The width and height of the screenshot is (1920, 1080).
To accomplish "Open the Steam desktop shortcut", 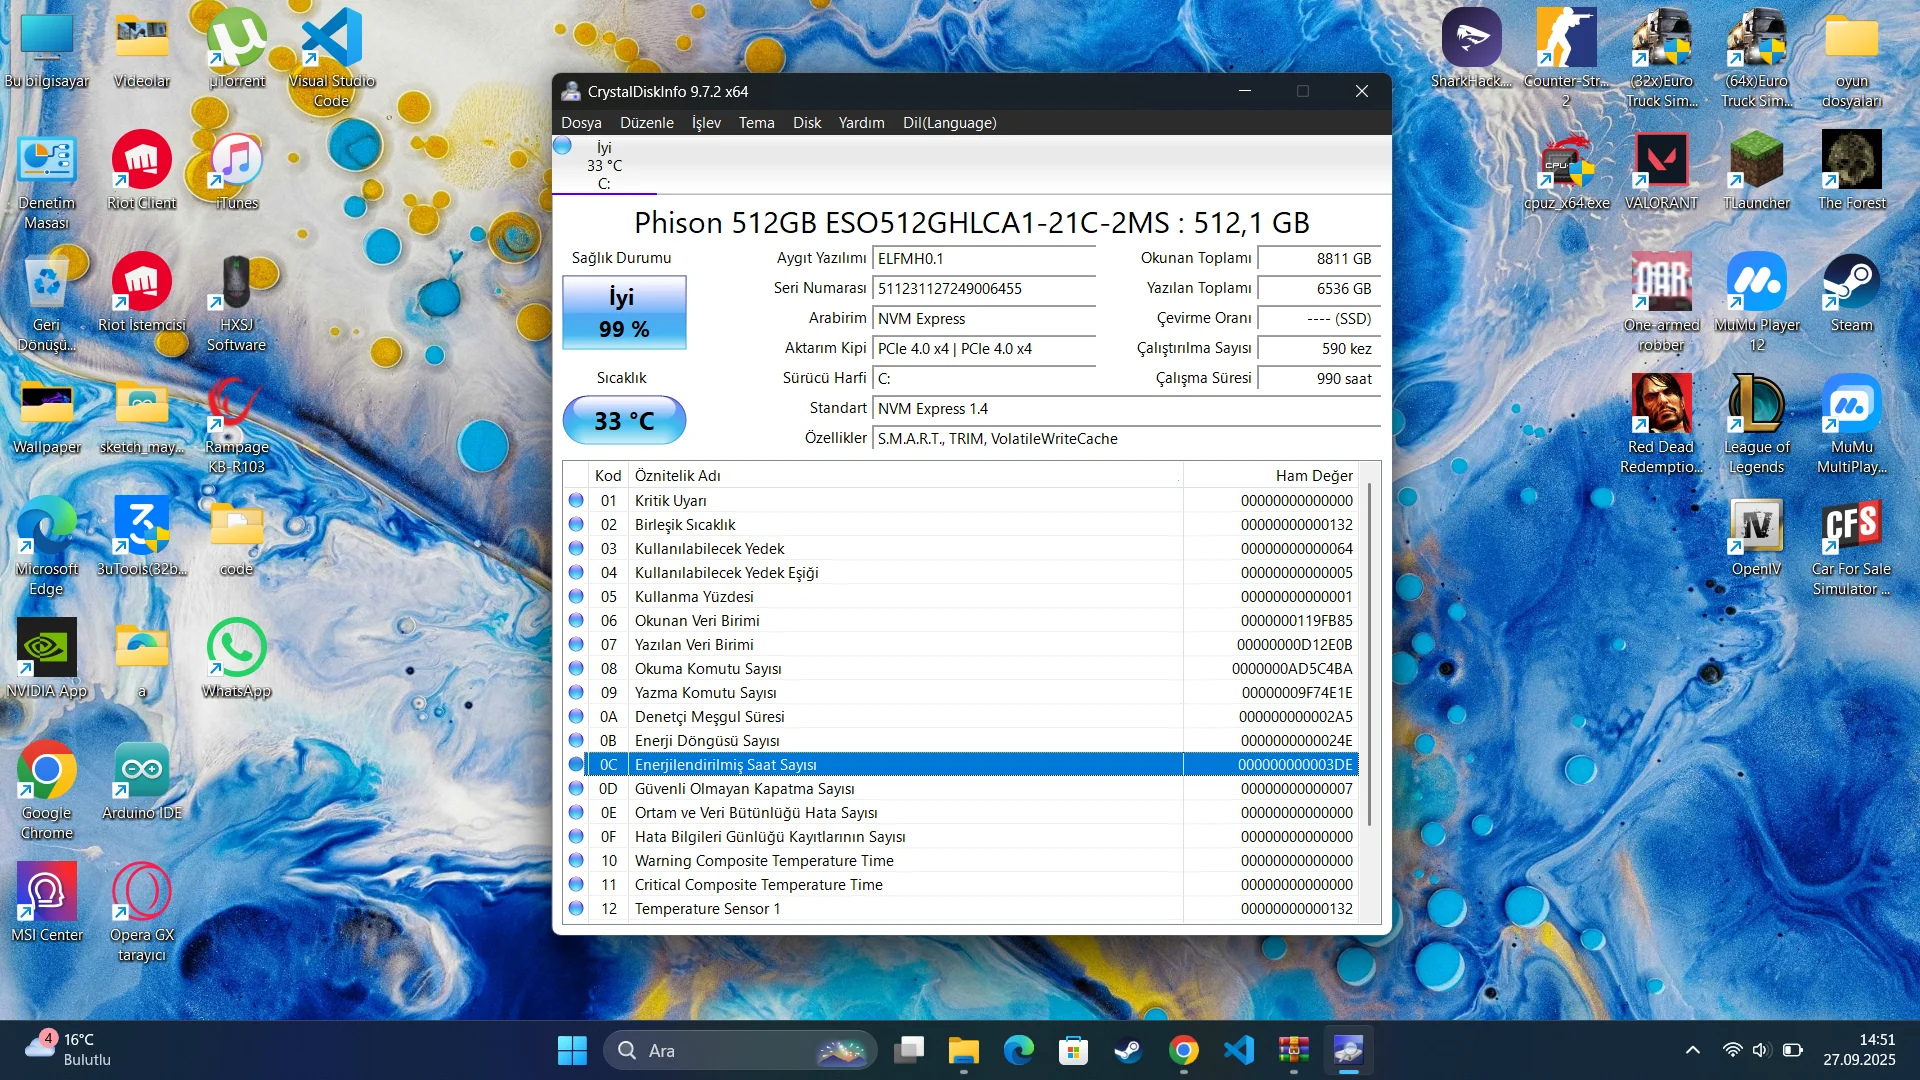I will (x=1852, y=294).
